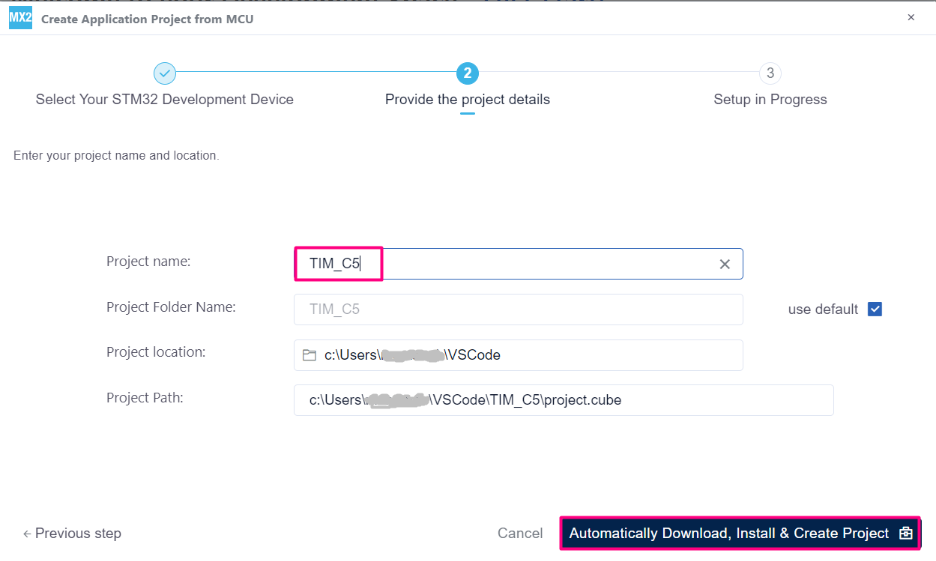
Task: Click the Project location path field
Action: 518,355
